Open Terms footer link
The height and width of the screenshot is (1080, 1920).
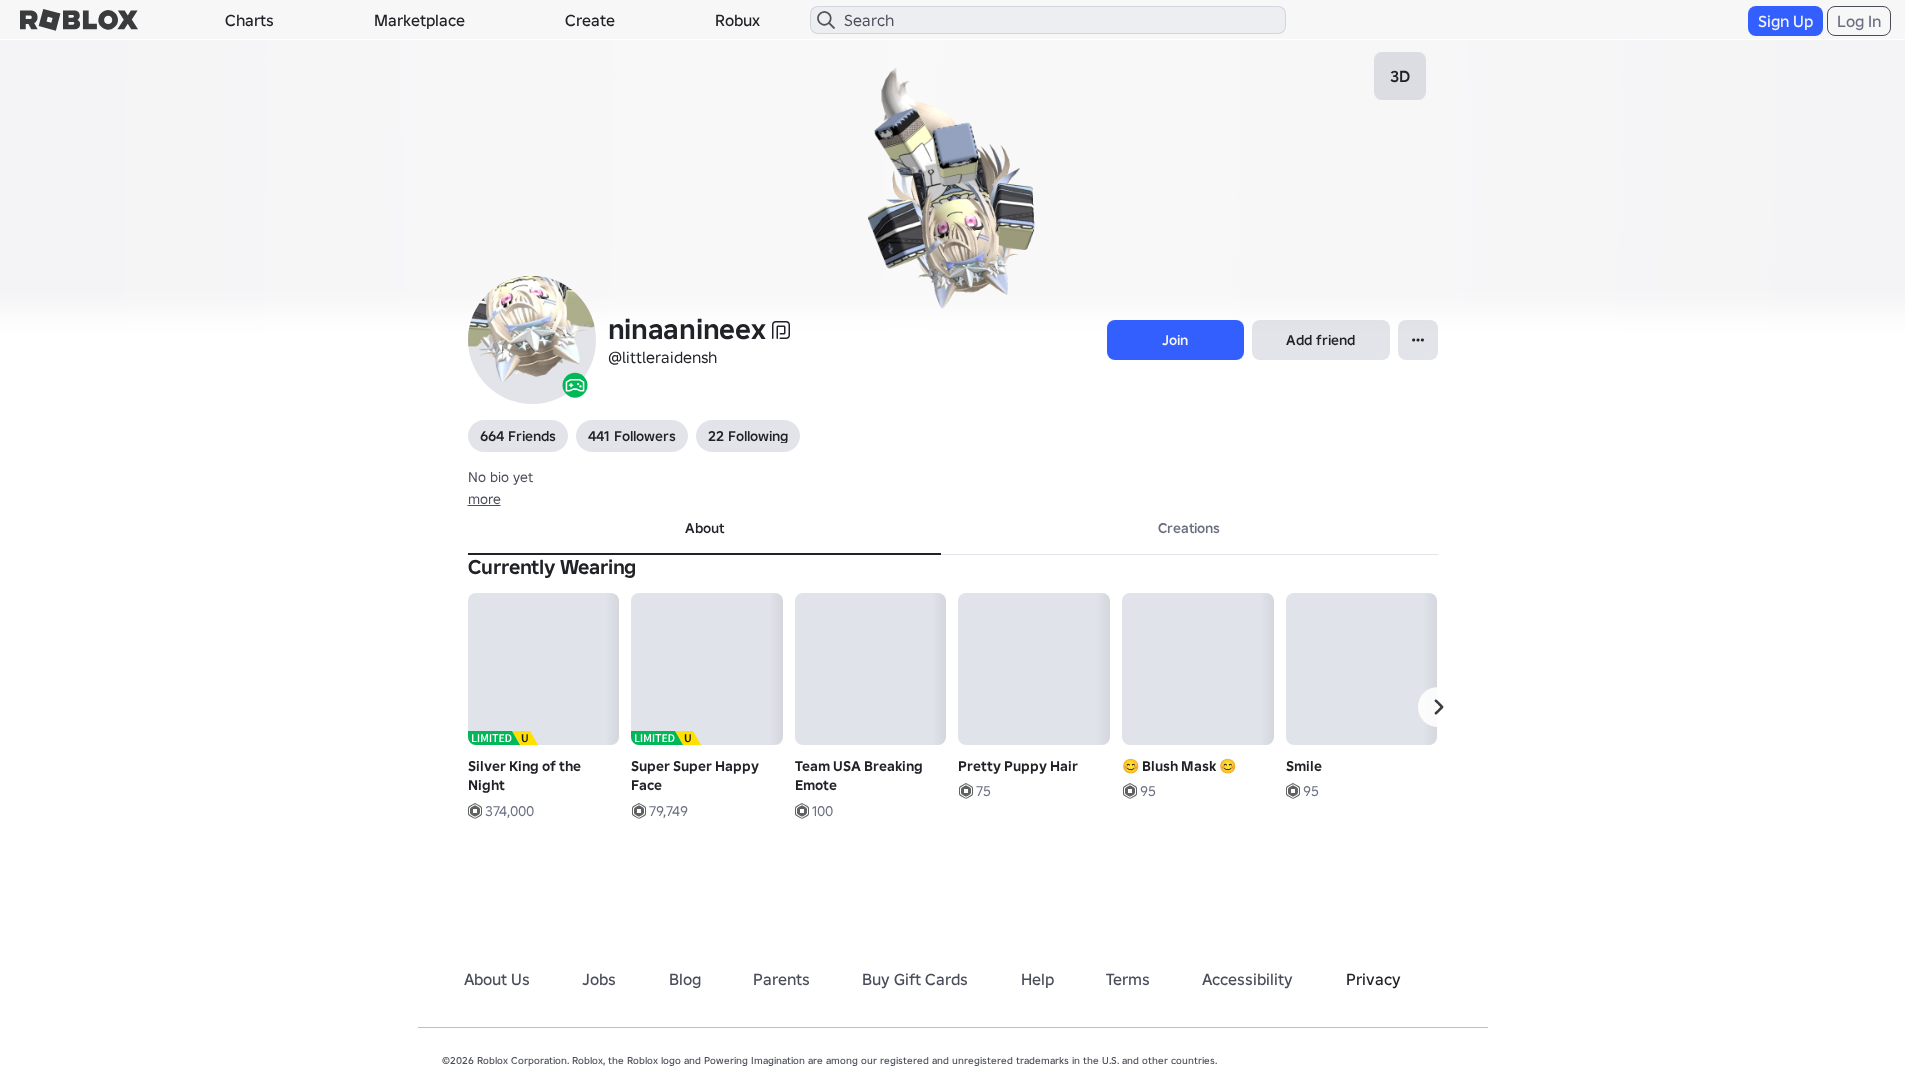pyautogui.click(x=1128, y=980)
